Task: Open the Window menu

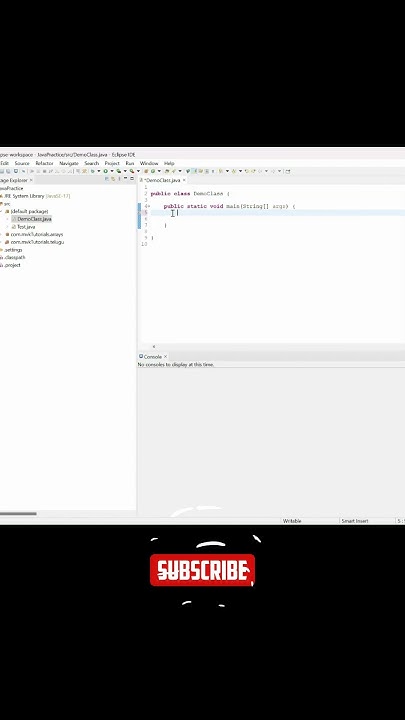Action: [149, 163]
